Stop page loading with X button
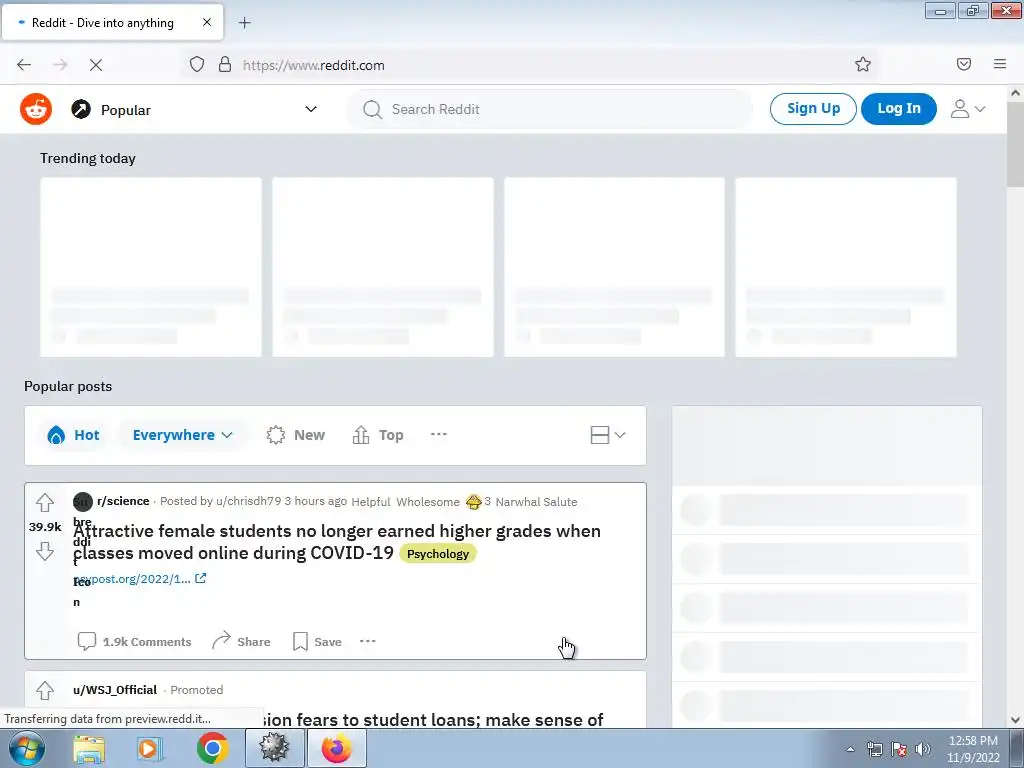Image resolution: width=1024 pixels, height=768 pixels. click(95, 65)
